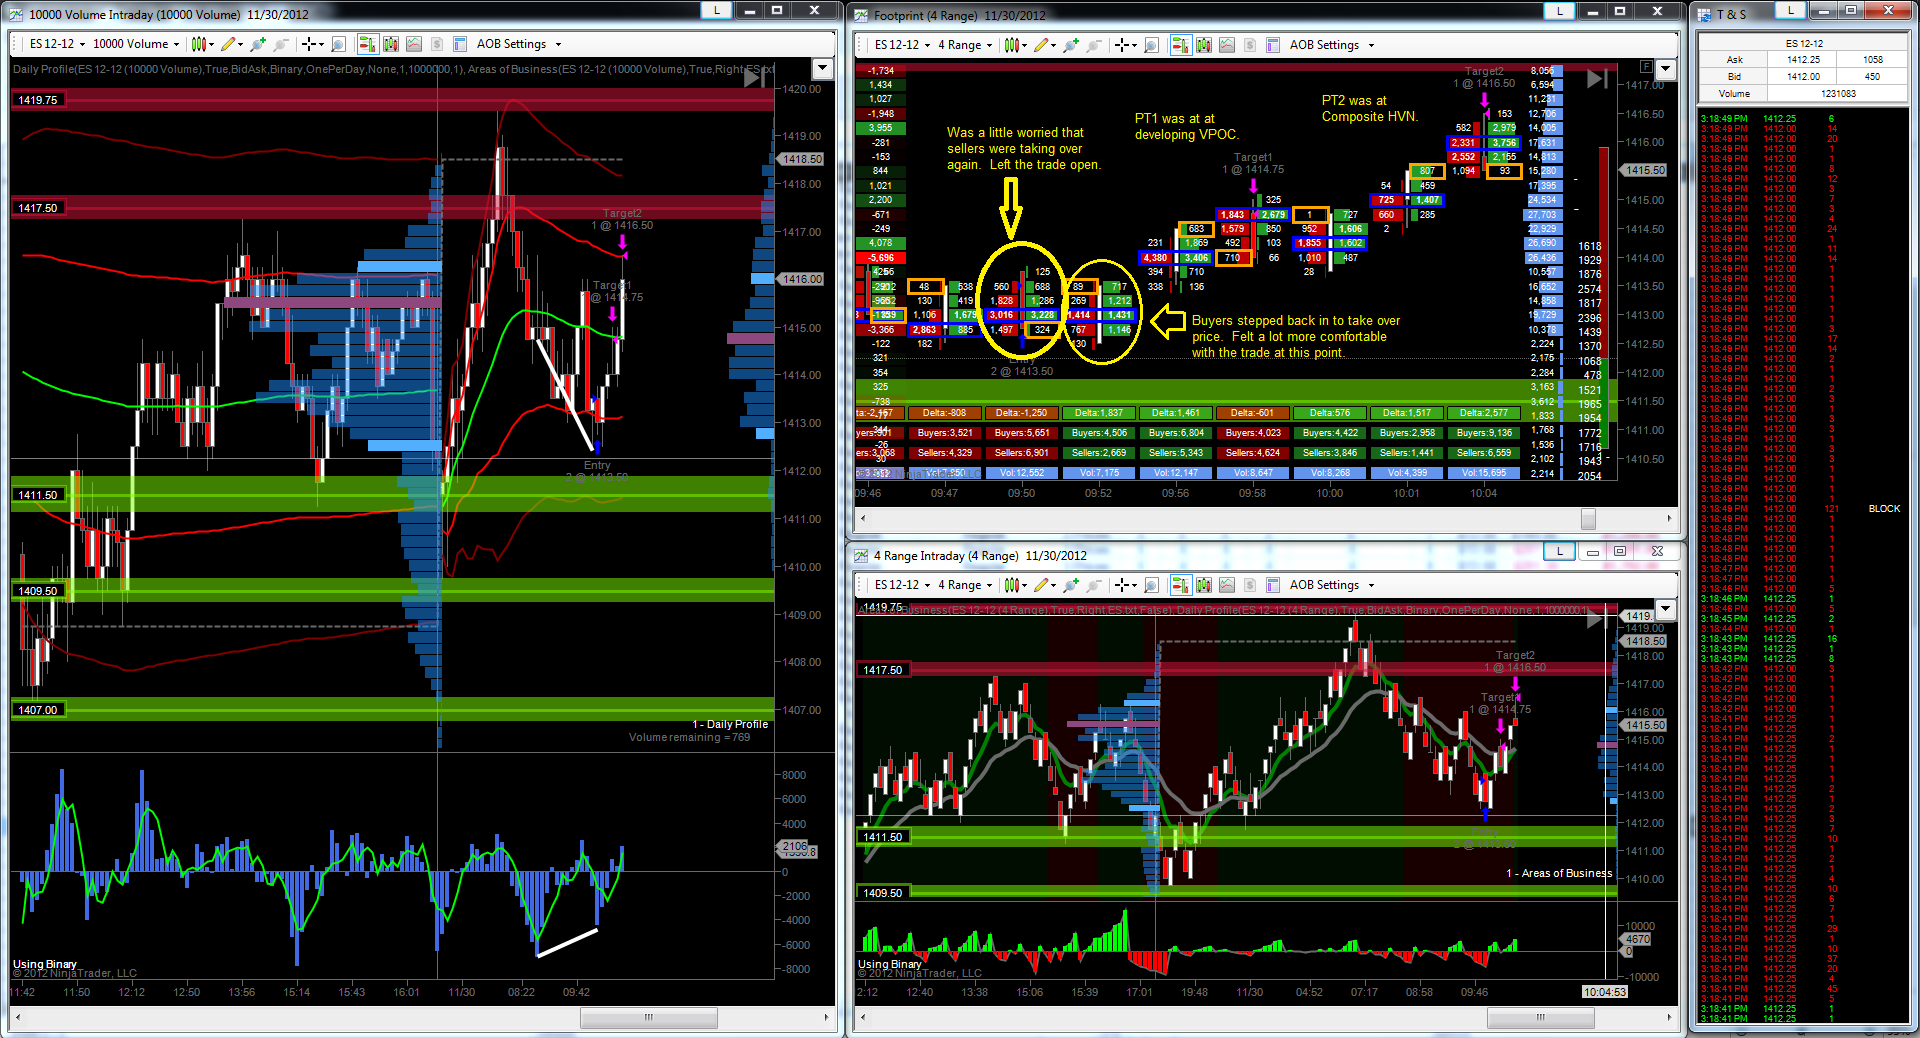Zoom out on the Footprint chart
The width and height of the screenshot is (1920, 1038).
coord(1094,45)
